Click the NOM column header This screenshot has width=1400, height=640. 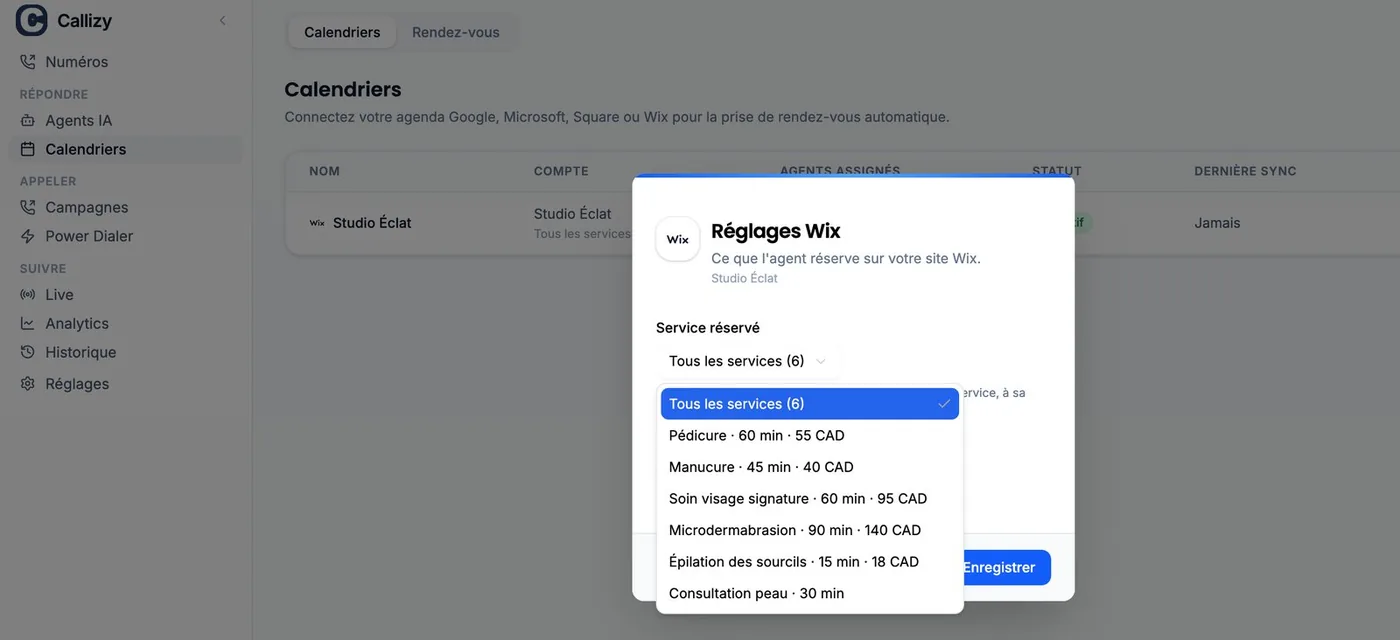point(324,171)
